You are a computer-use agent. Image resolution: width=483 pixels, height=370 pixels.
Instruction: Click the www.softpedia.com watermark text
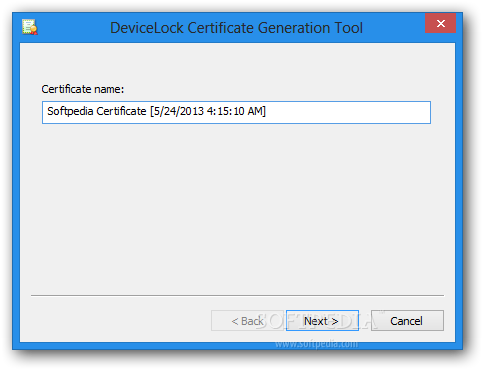pyautogui.click(x=316, y=344)
